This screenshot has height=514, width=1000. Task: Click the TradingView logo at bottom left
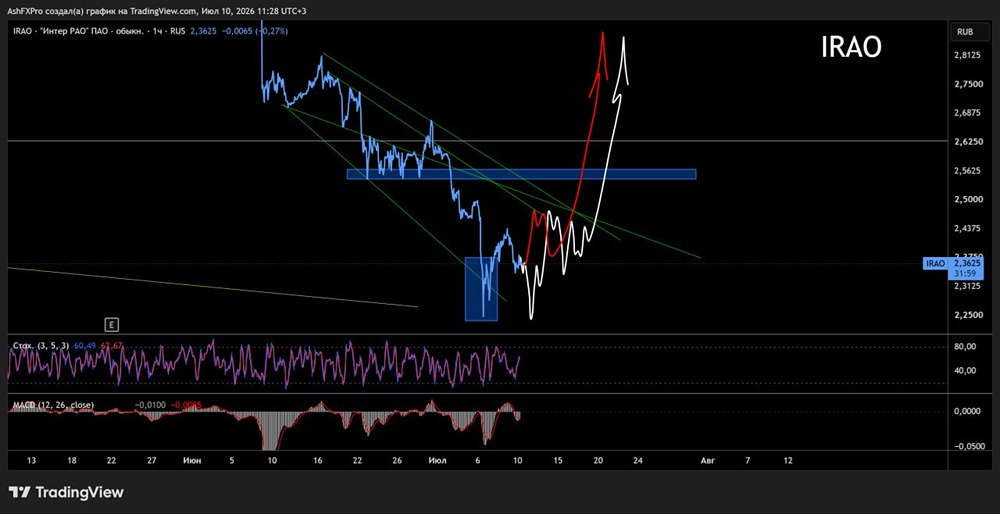[66, 492]
